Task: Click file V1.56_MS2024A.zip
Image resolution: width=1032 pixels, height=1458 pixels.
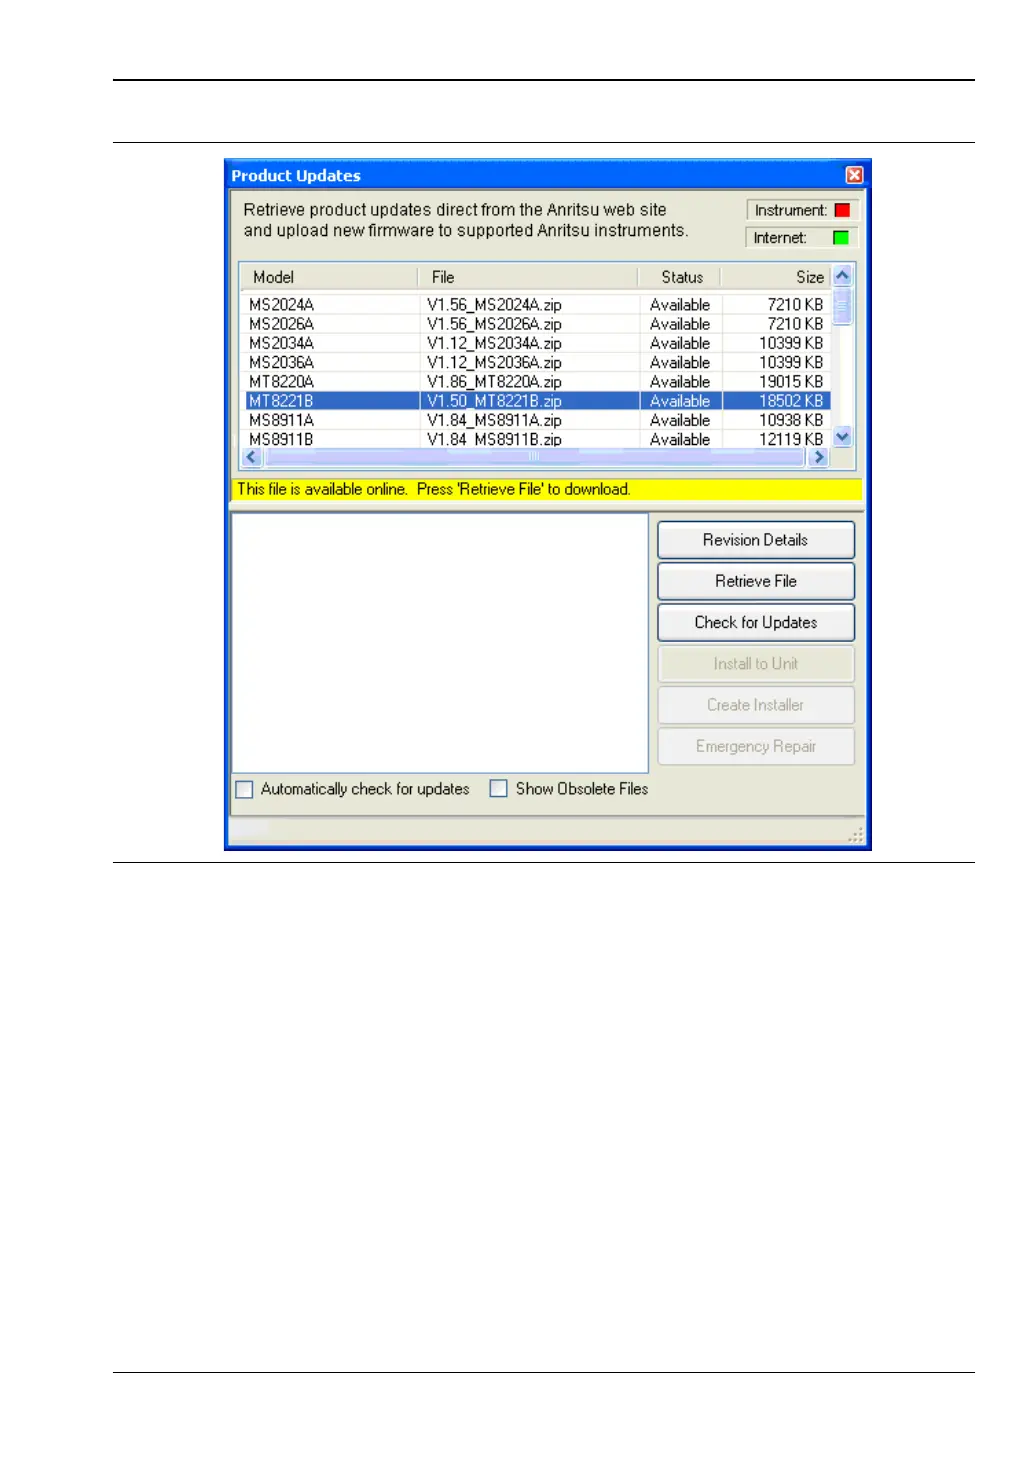Action: pos(494,304)
